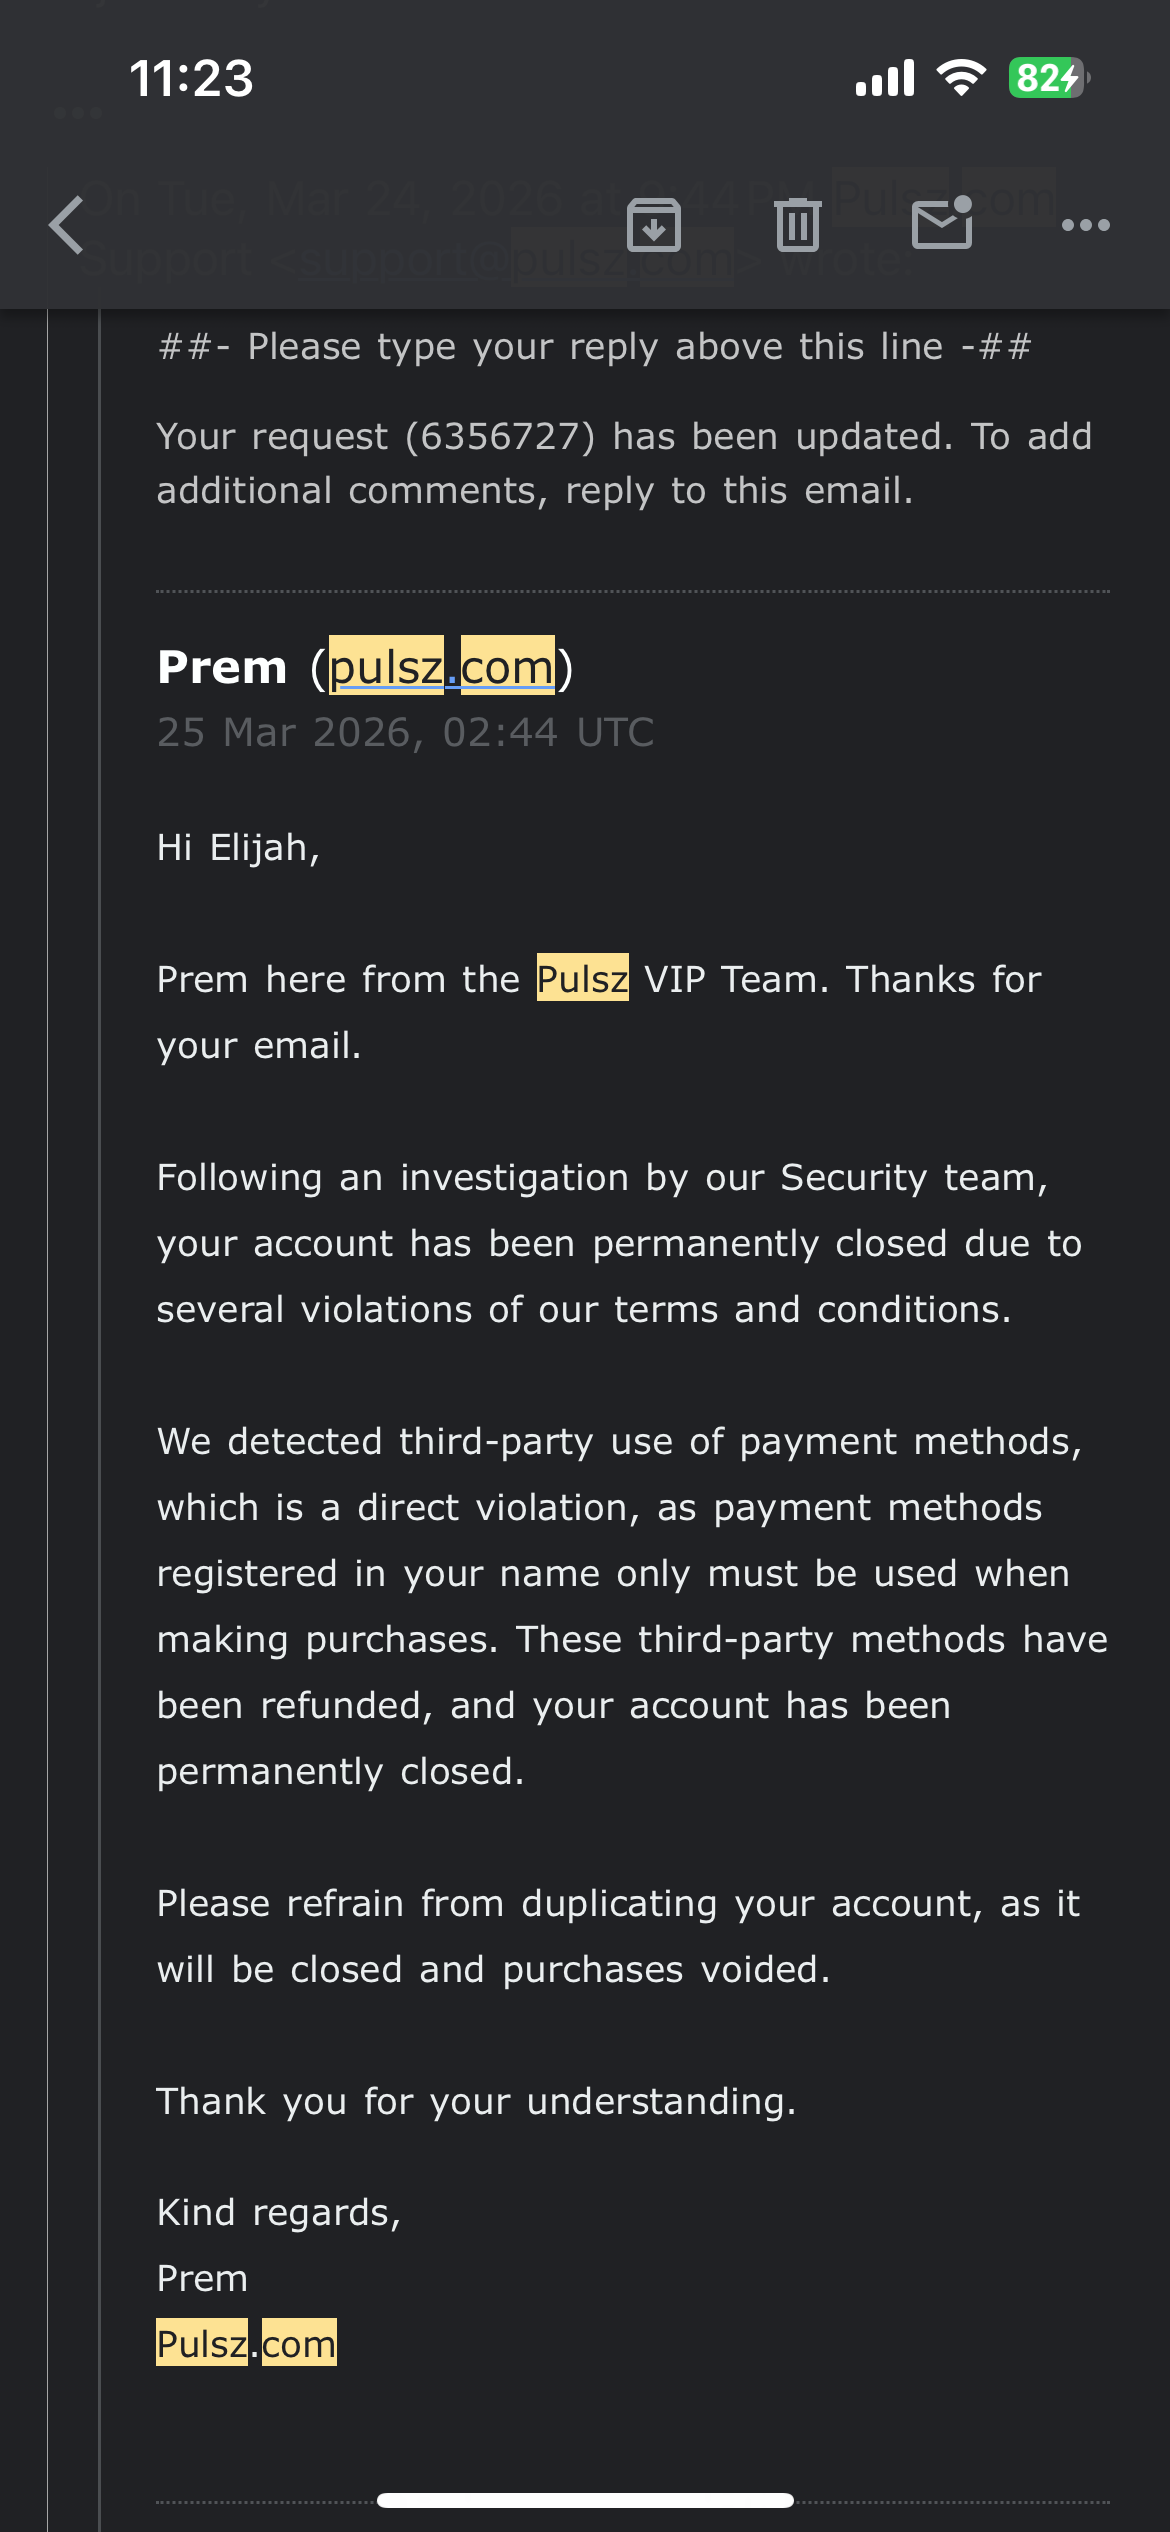Screen dimensions: 1170x2532
Task: Tap the 25 Mar 2026 timestamp
Action: pyautogui.click(x=405, y=732)
